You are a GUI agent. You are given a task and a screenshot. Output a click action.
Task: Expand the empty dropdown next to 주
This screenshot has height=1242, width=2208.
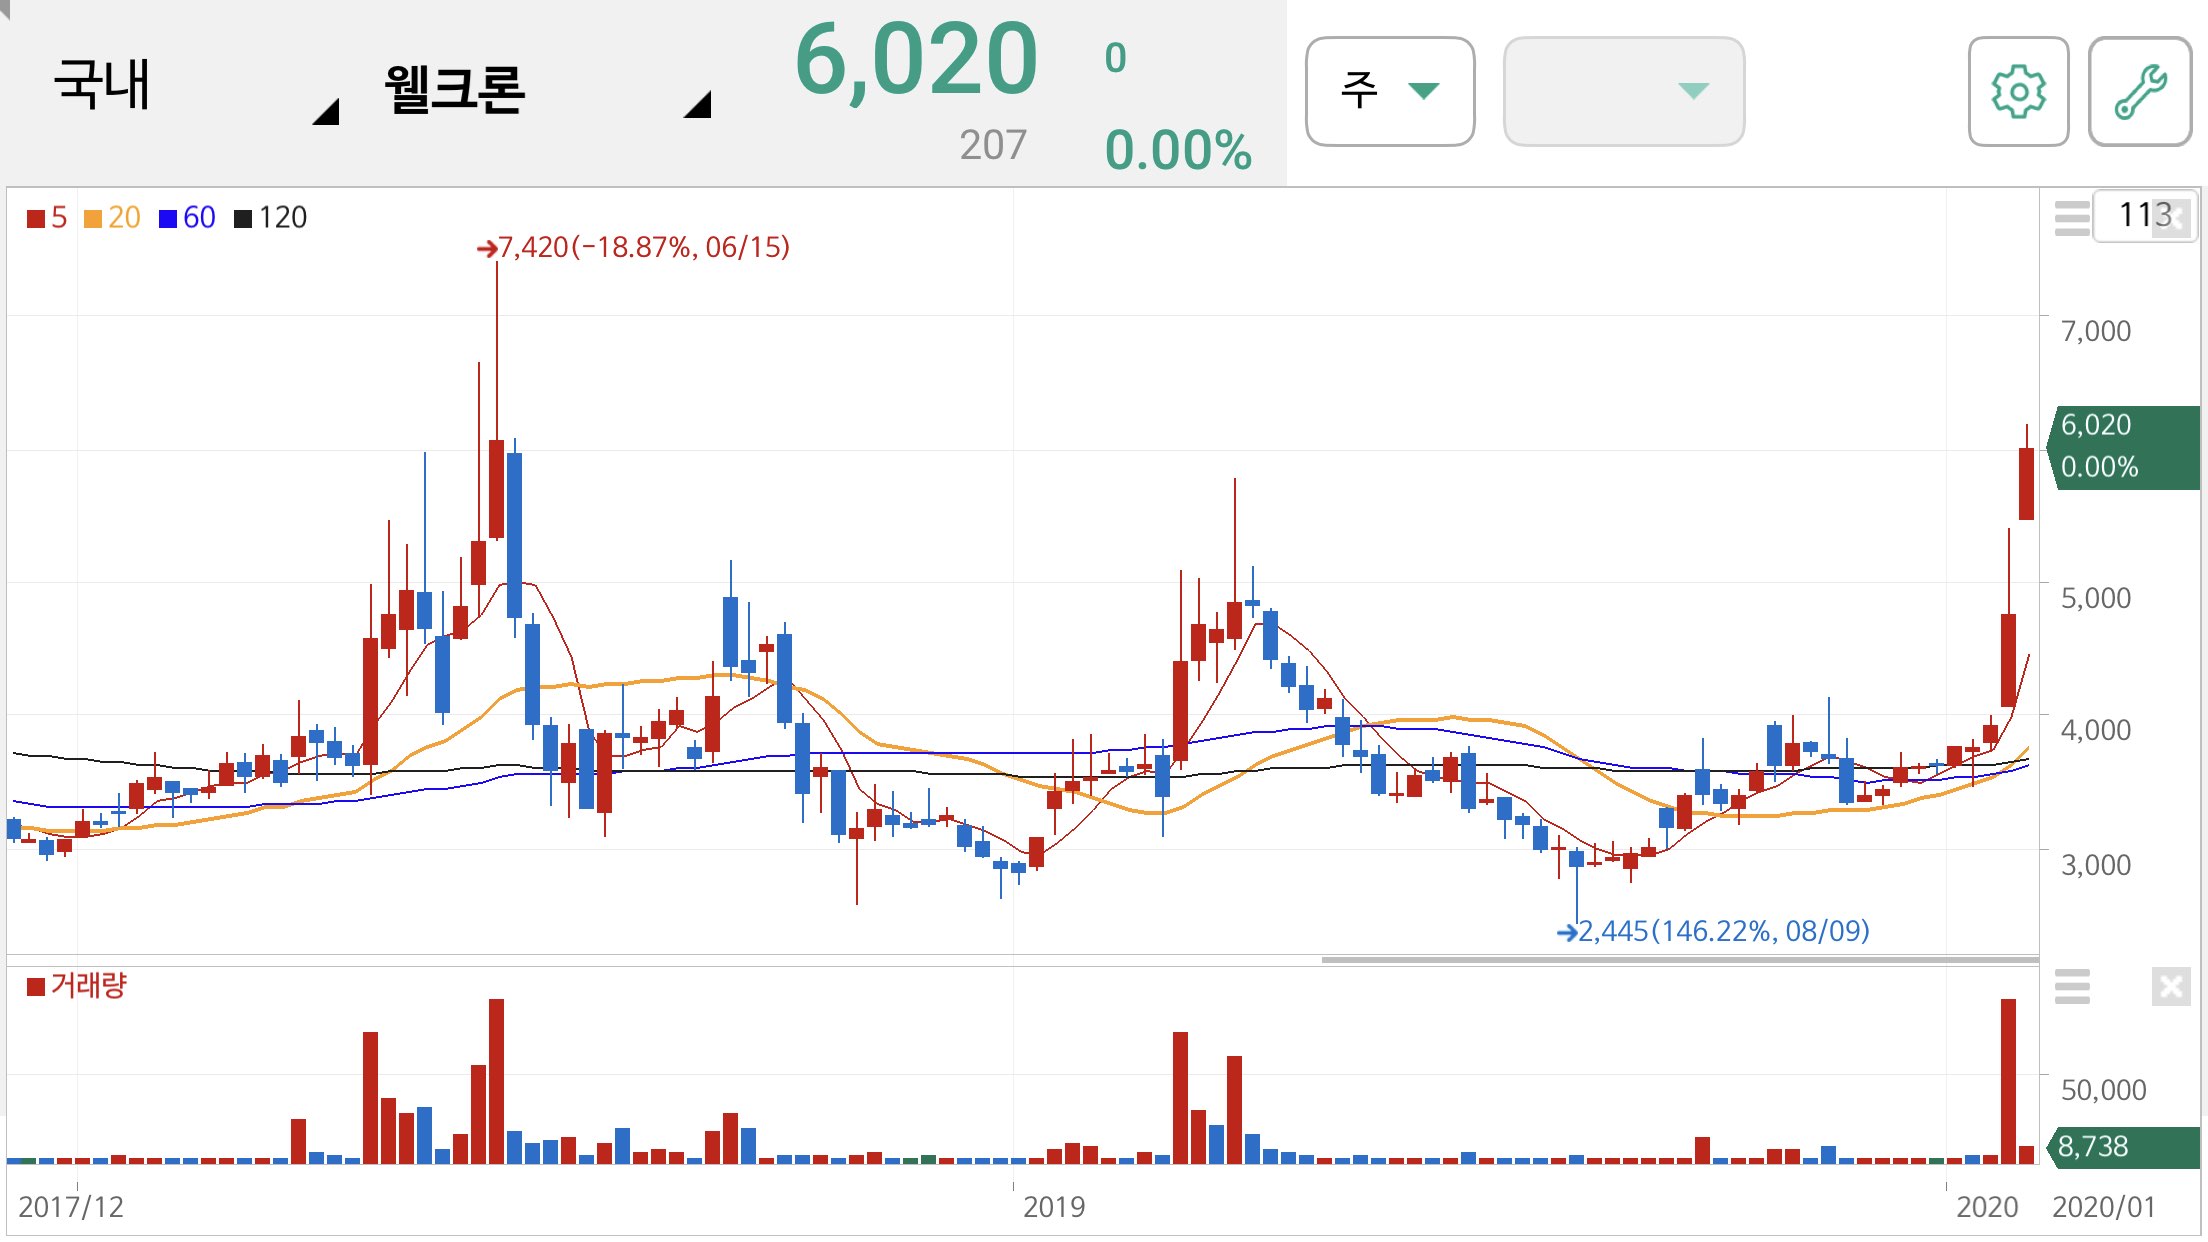(x=1624, y=92)
